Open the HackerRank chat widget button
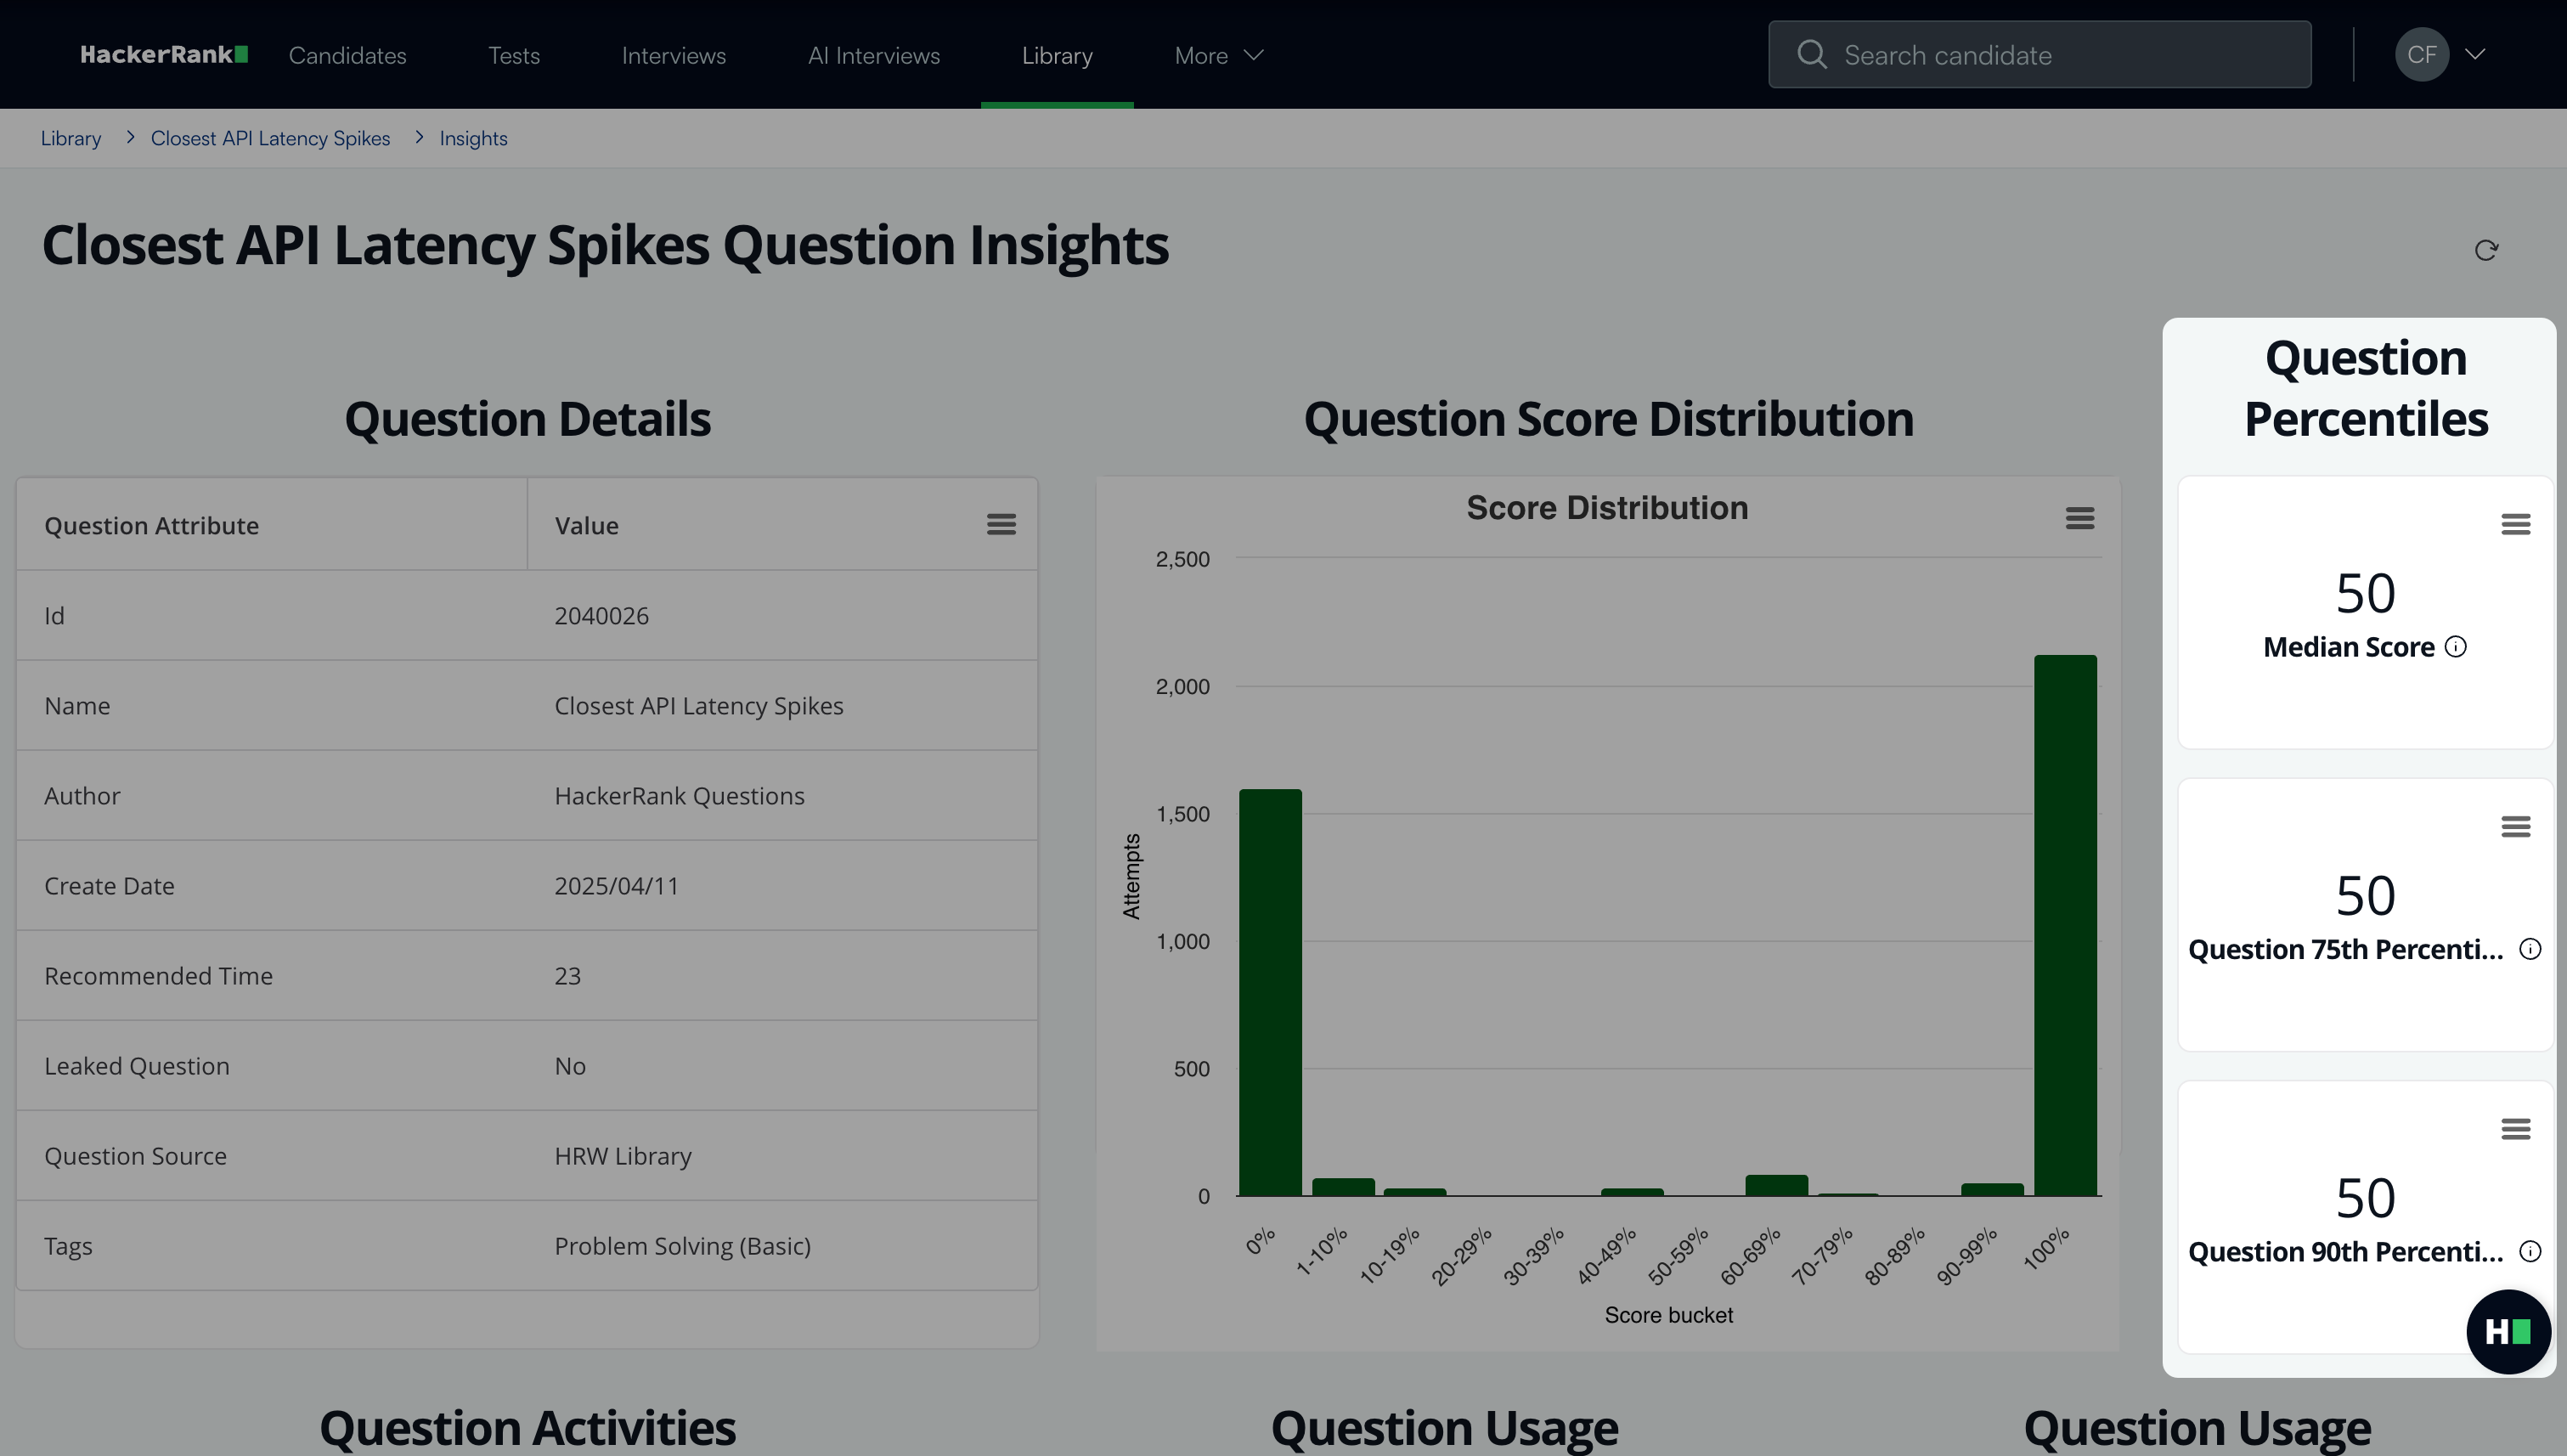Image resolution: width=2567 pixels, height=1456 pixels. tap(2507, 1331)
